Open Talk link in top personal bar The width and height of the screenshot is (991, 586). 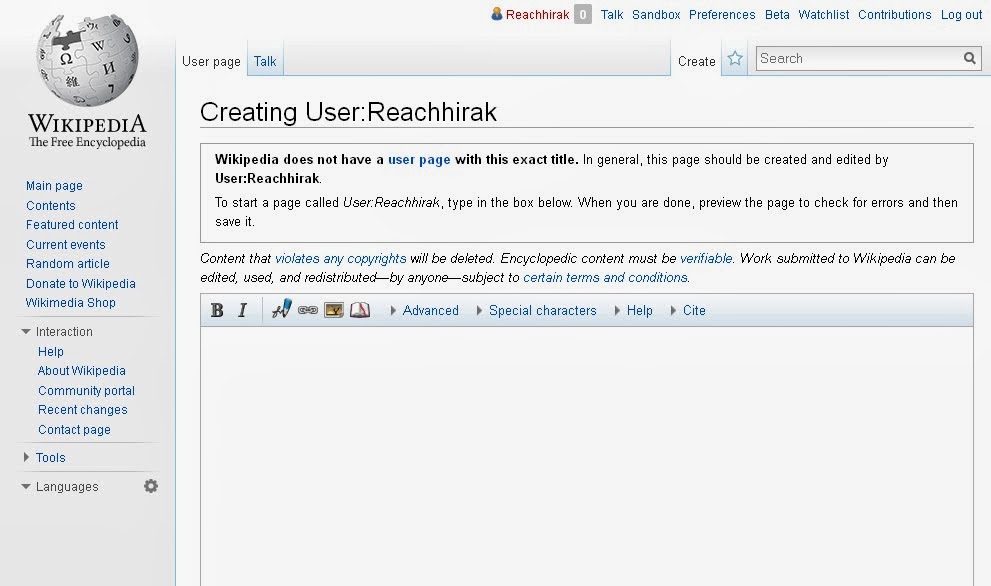point(612,15)
